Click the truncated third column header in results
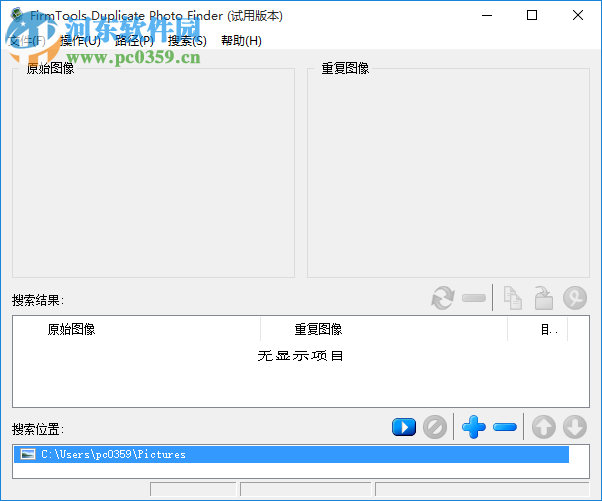Screen dimensions: 602x501 point(538,329)
